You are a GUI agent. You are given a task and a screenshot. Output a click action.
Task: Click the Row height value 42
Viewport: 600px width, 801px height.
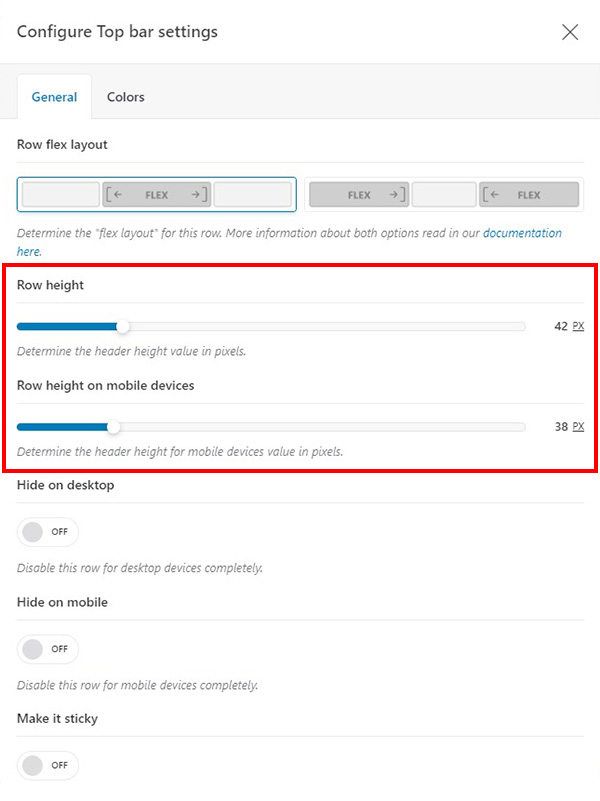(560, 326)
